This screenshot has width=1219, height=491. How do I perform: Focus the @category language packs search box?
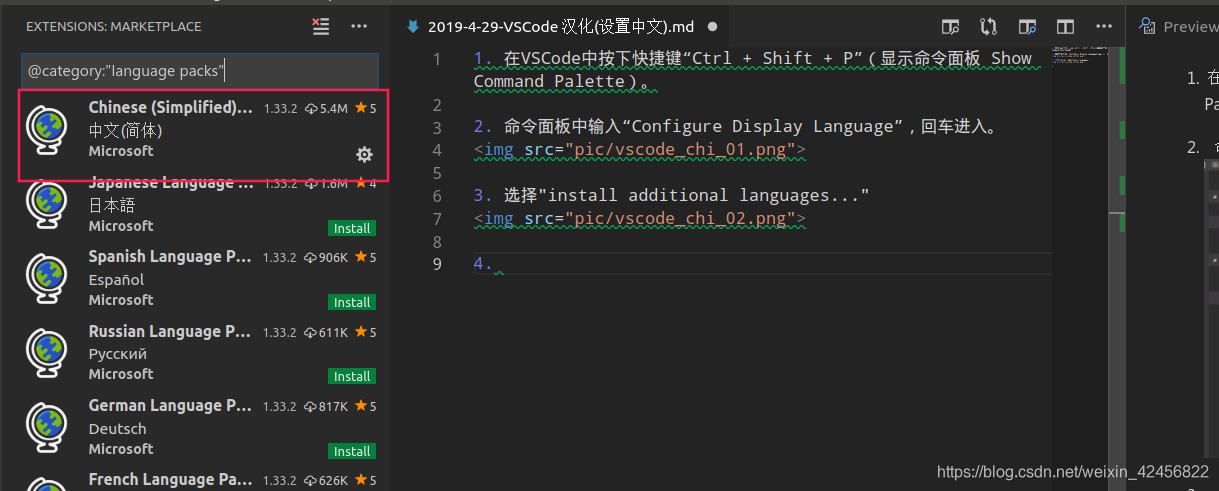point(200,70)
